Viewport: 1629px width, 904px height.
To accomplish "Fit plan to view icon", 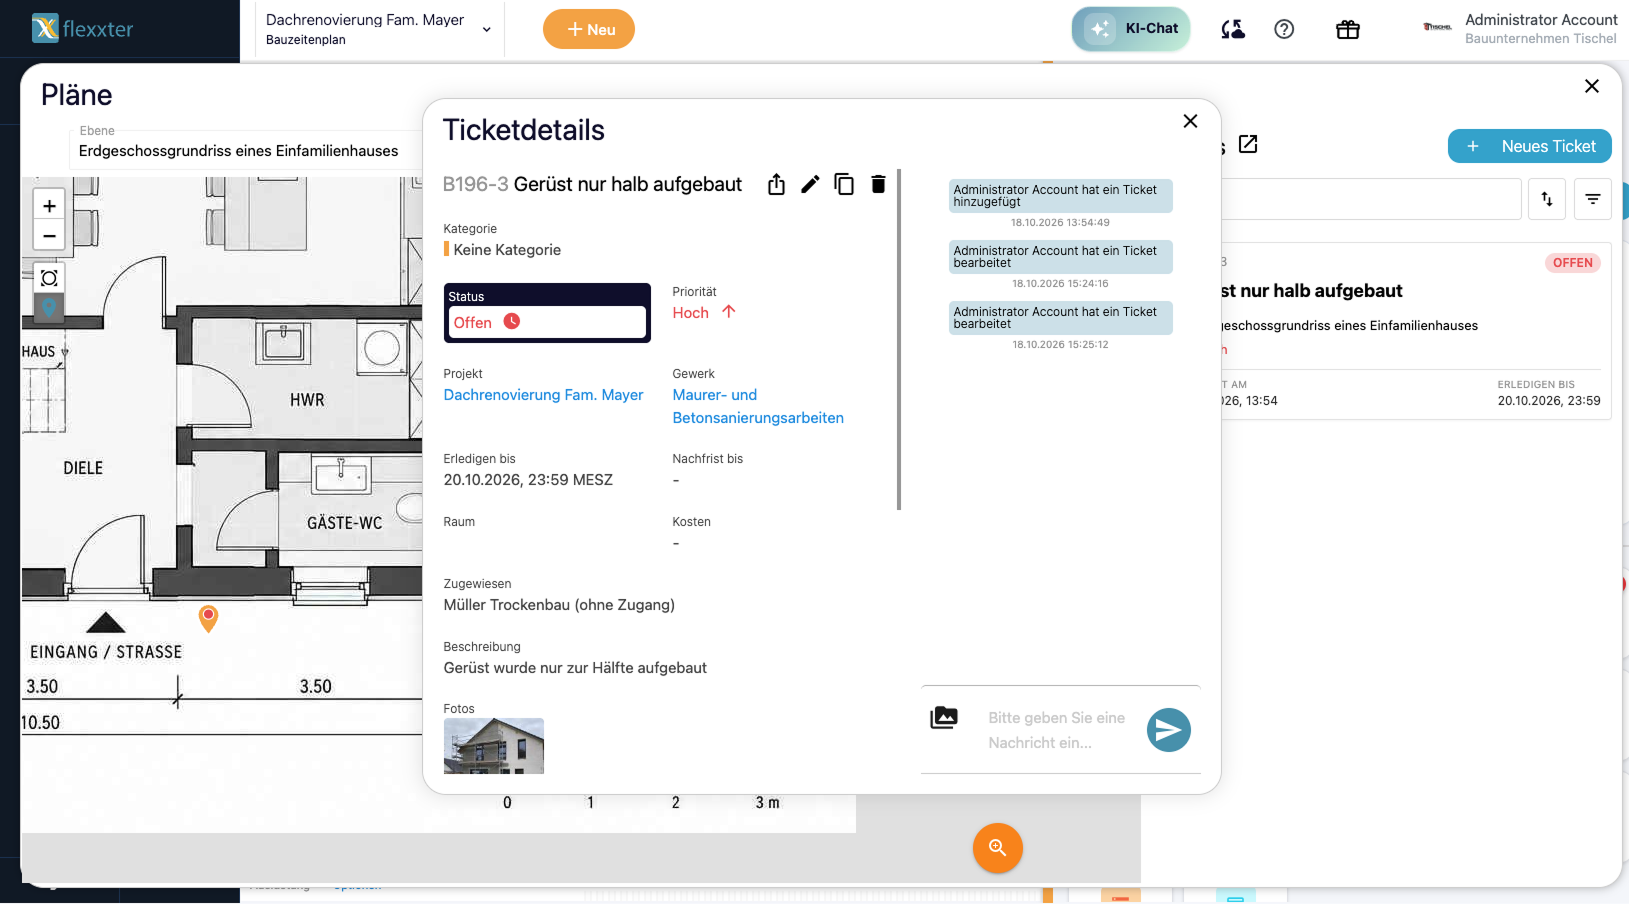I will (49, 278).
